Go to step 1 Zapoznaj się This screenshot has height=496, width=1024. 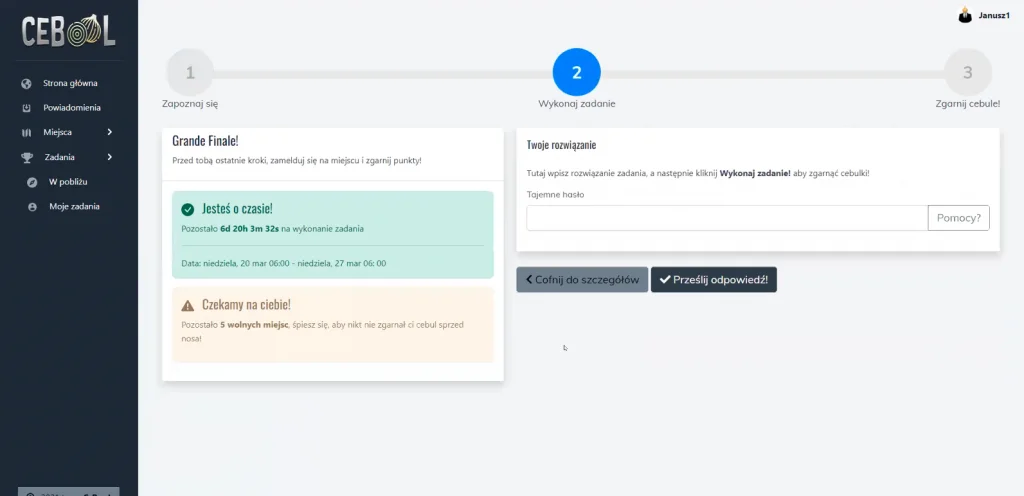pos(190,72)
